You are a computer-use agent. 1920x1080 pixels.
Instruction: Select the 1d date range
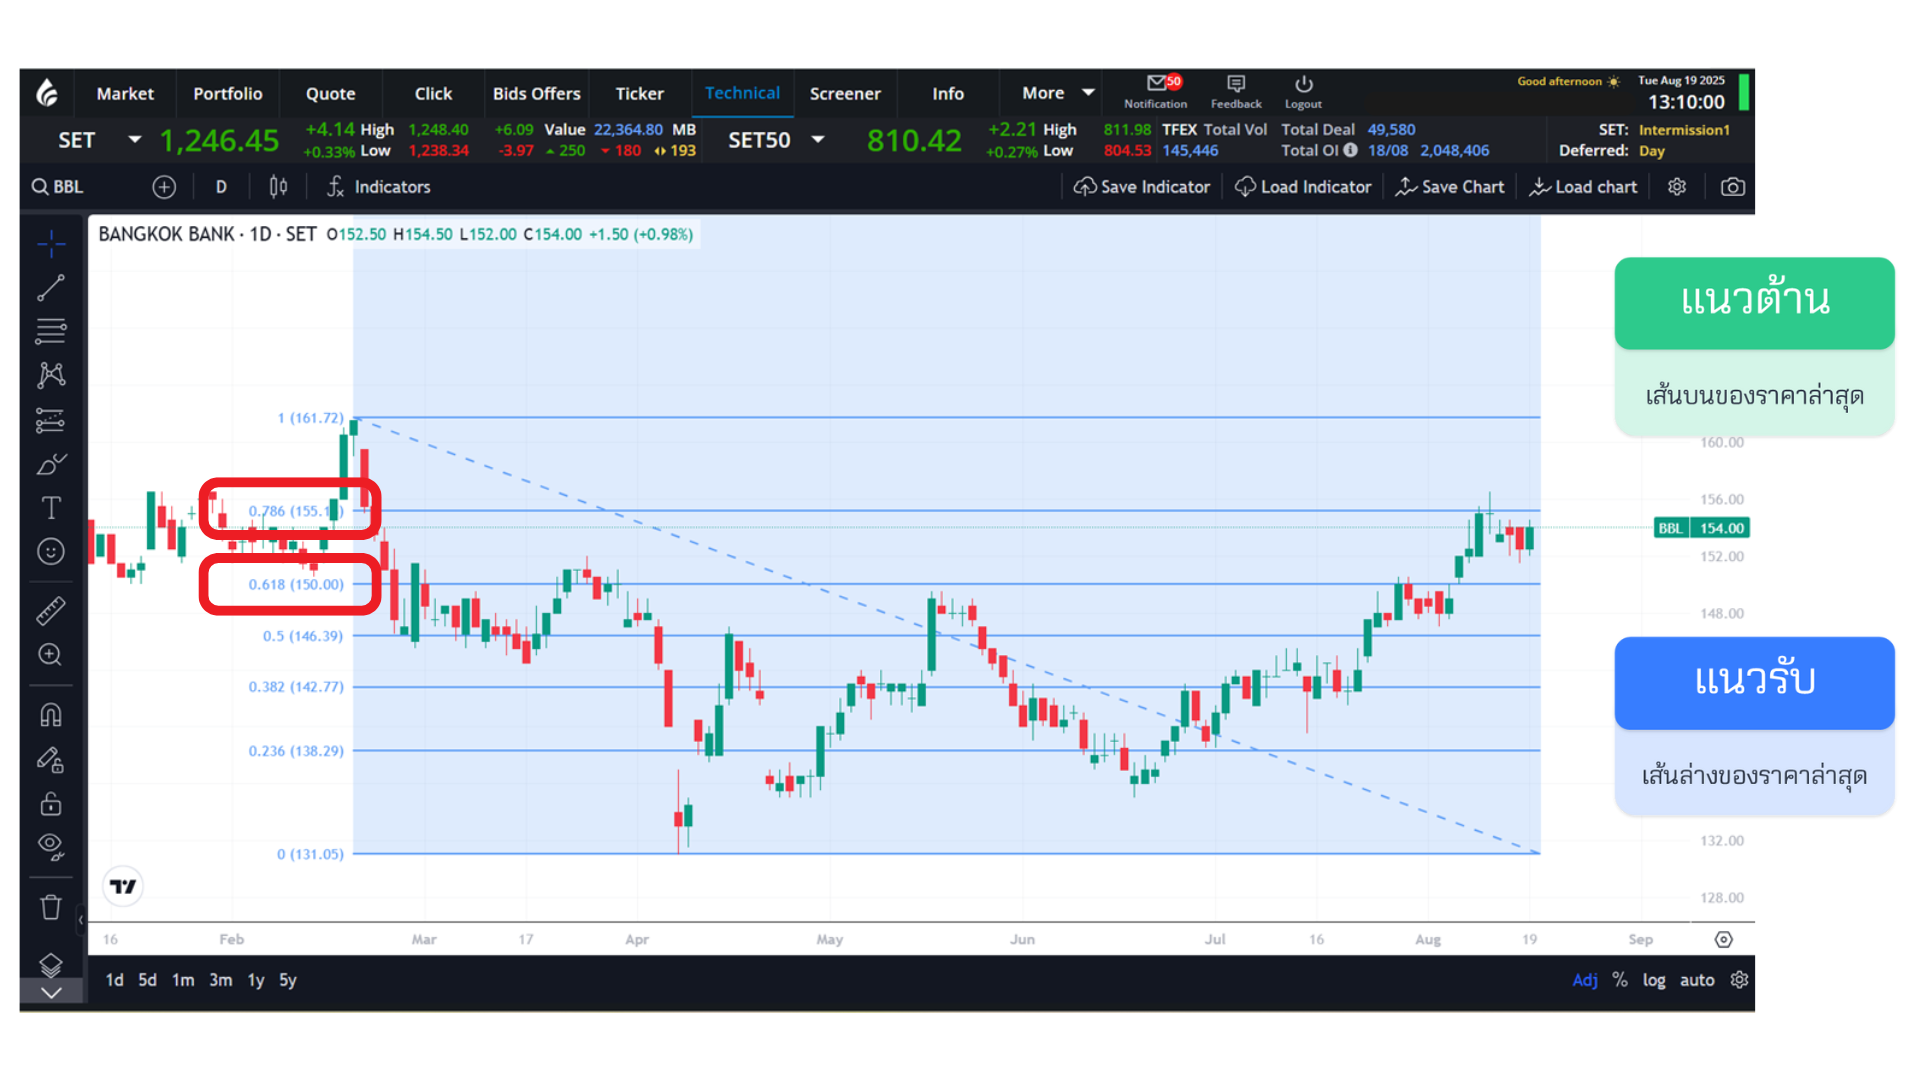[x=115, y=980]
